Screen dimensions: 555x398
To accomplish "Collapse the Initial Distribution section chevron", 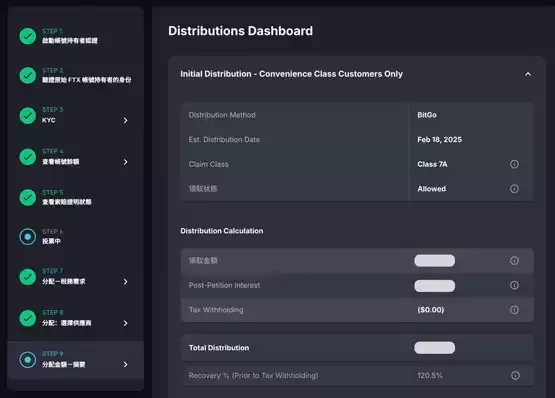I will tap(528, 74).
